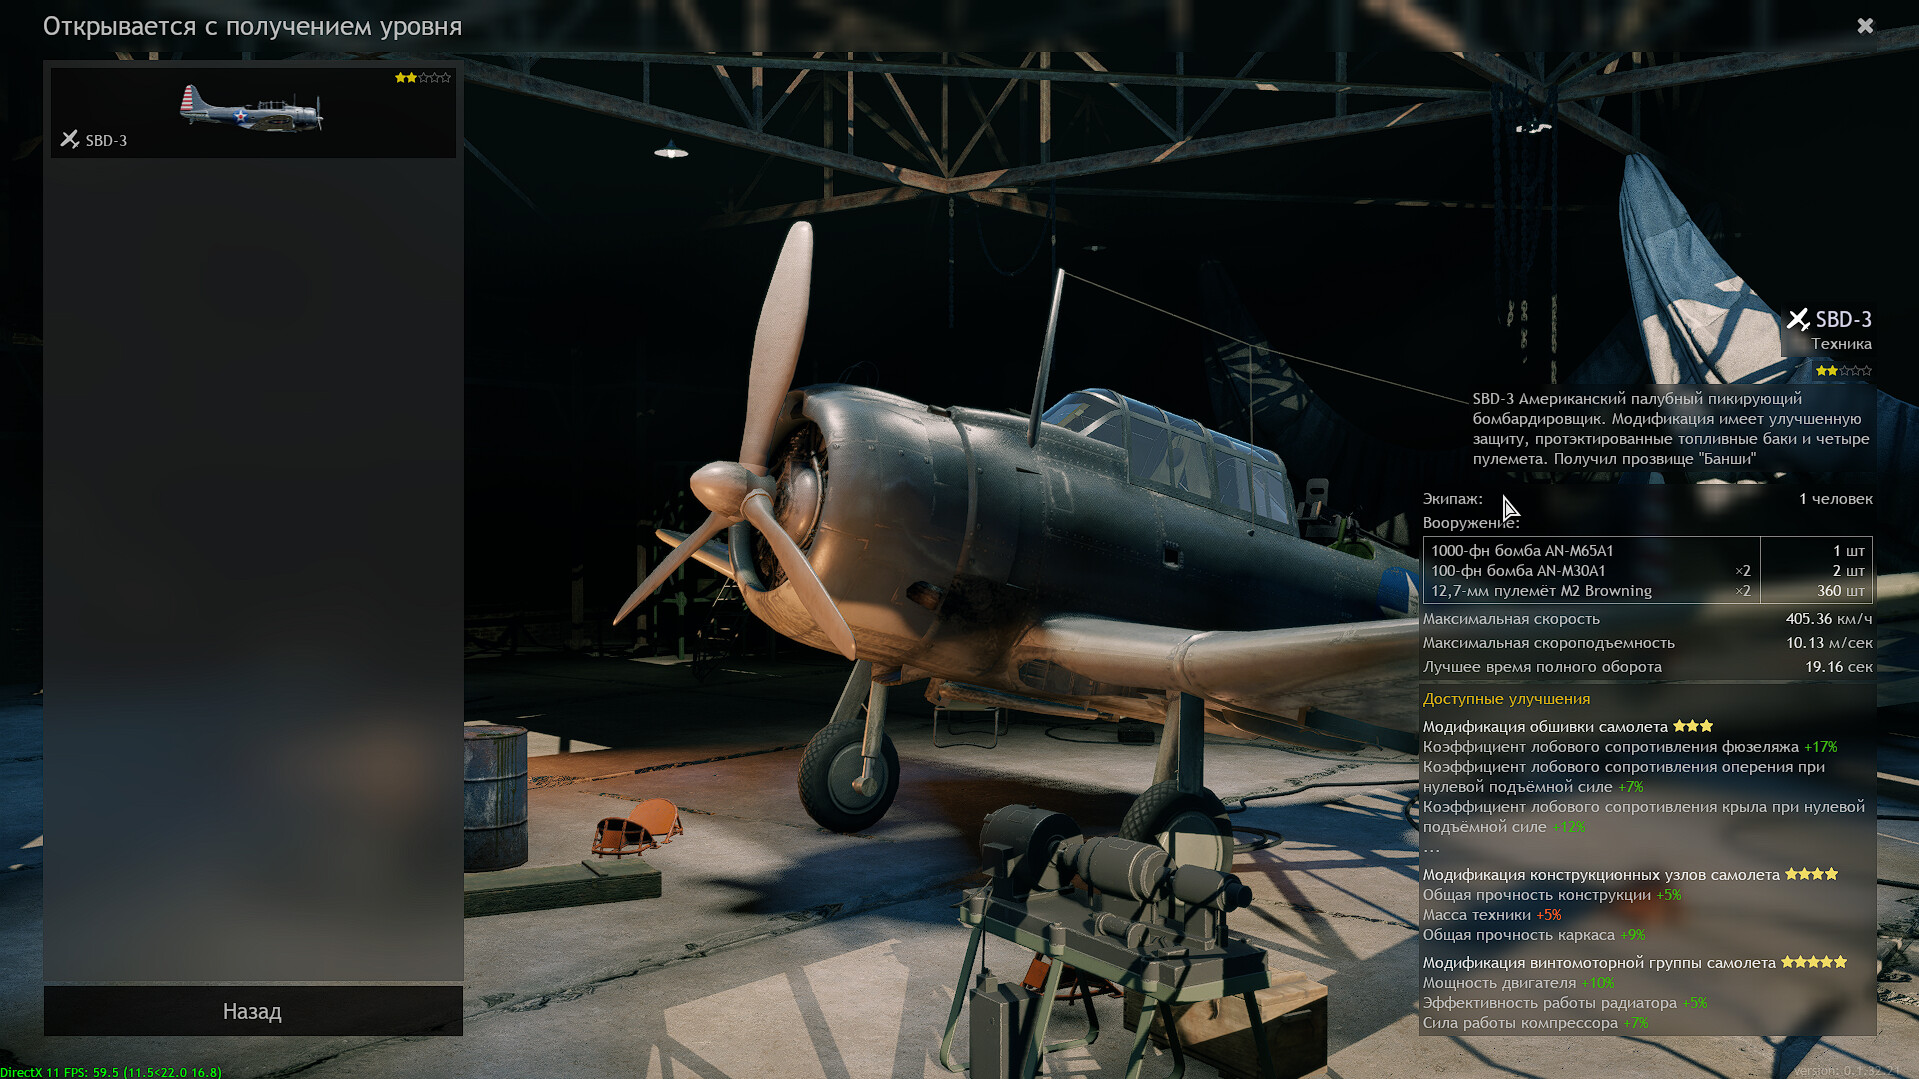The image size is (1919, 1079).
Task: Click the Лучшее время полного оборота row
Action: pos(1646,667)
